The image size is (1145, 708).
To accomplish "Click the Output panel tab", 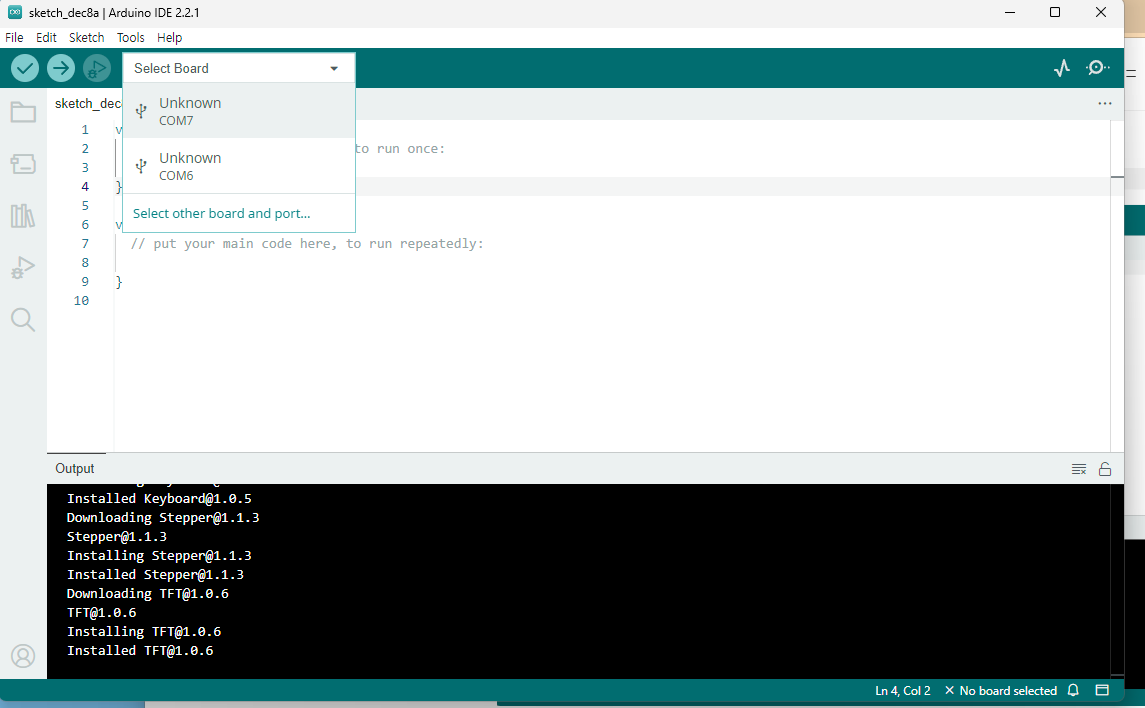I will point(75,469).
